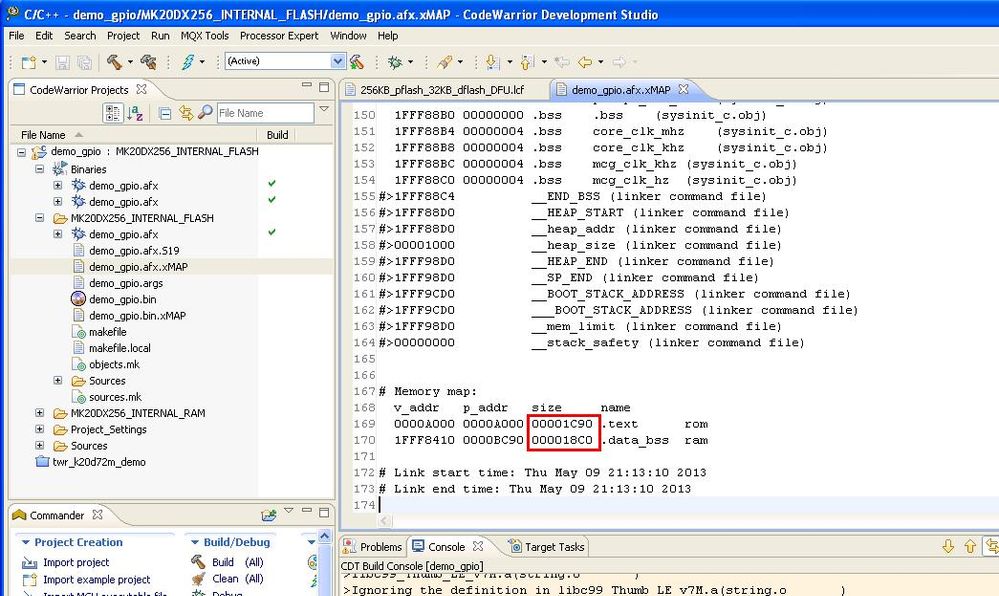This screenshot has height=596, width=999.
Task: Expand the MK20DX256_INTERNAL_RAM folder node
Action: click(40, 412)
